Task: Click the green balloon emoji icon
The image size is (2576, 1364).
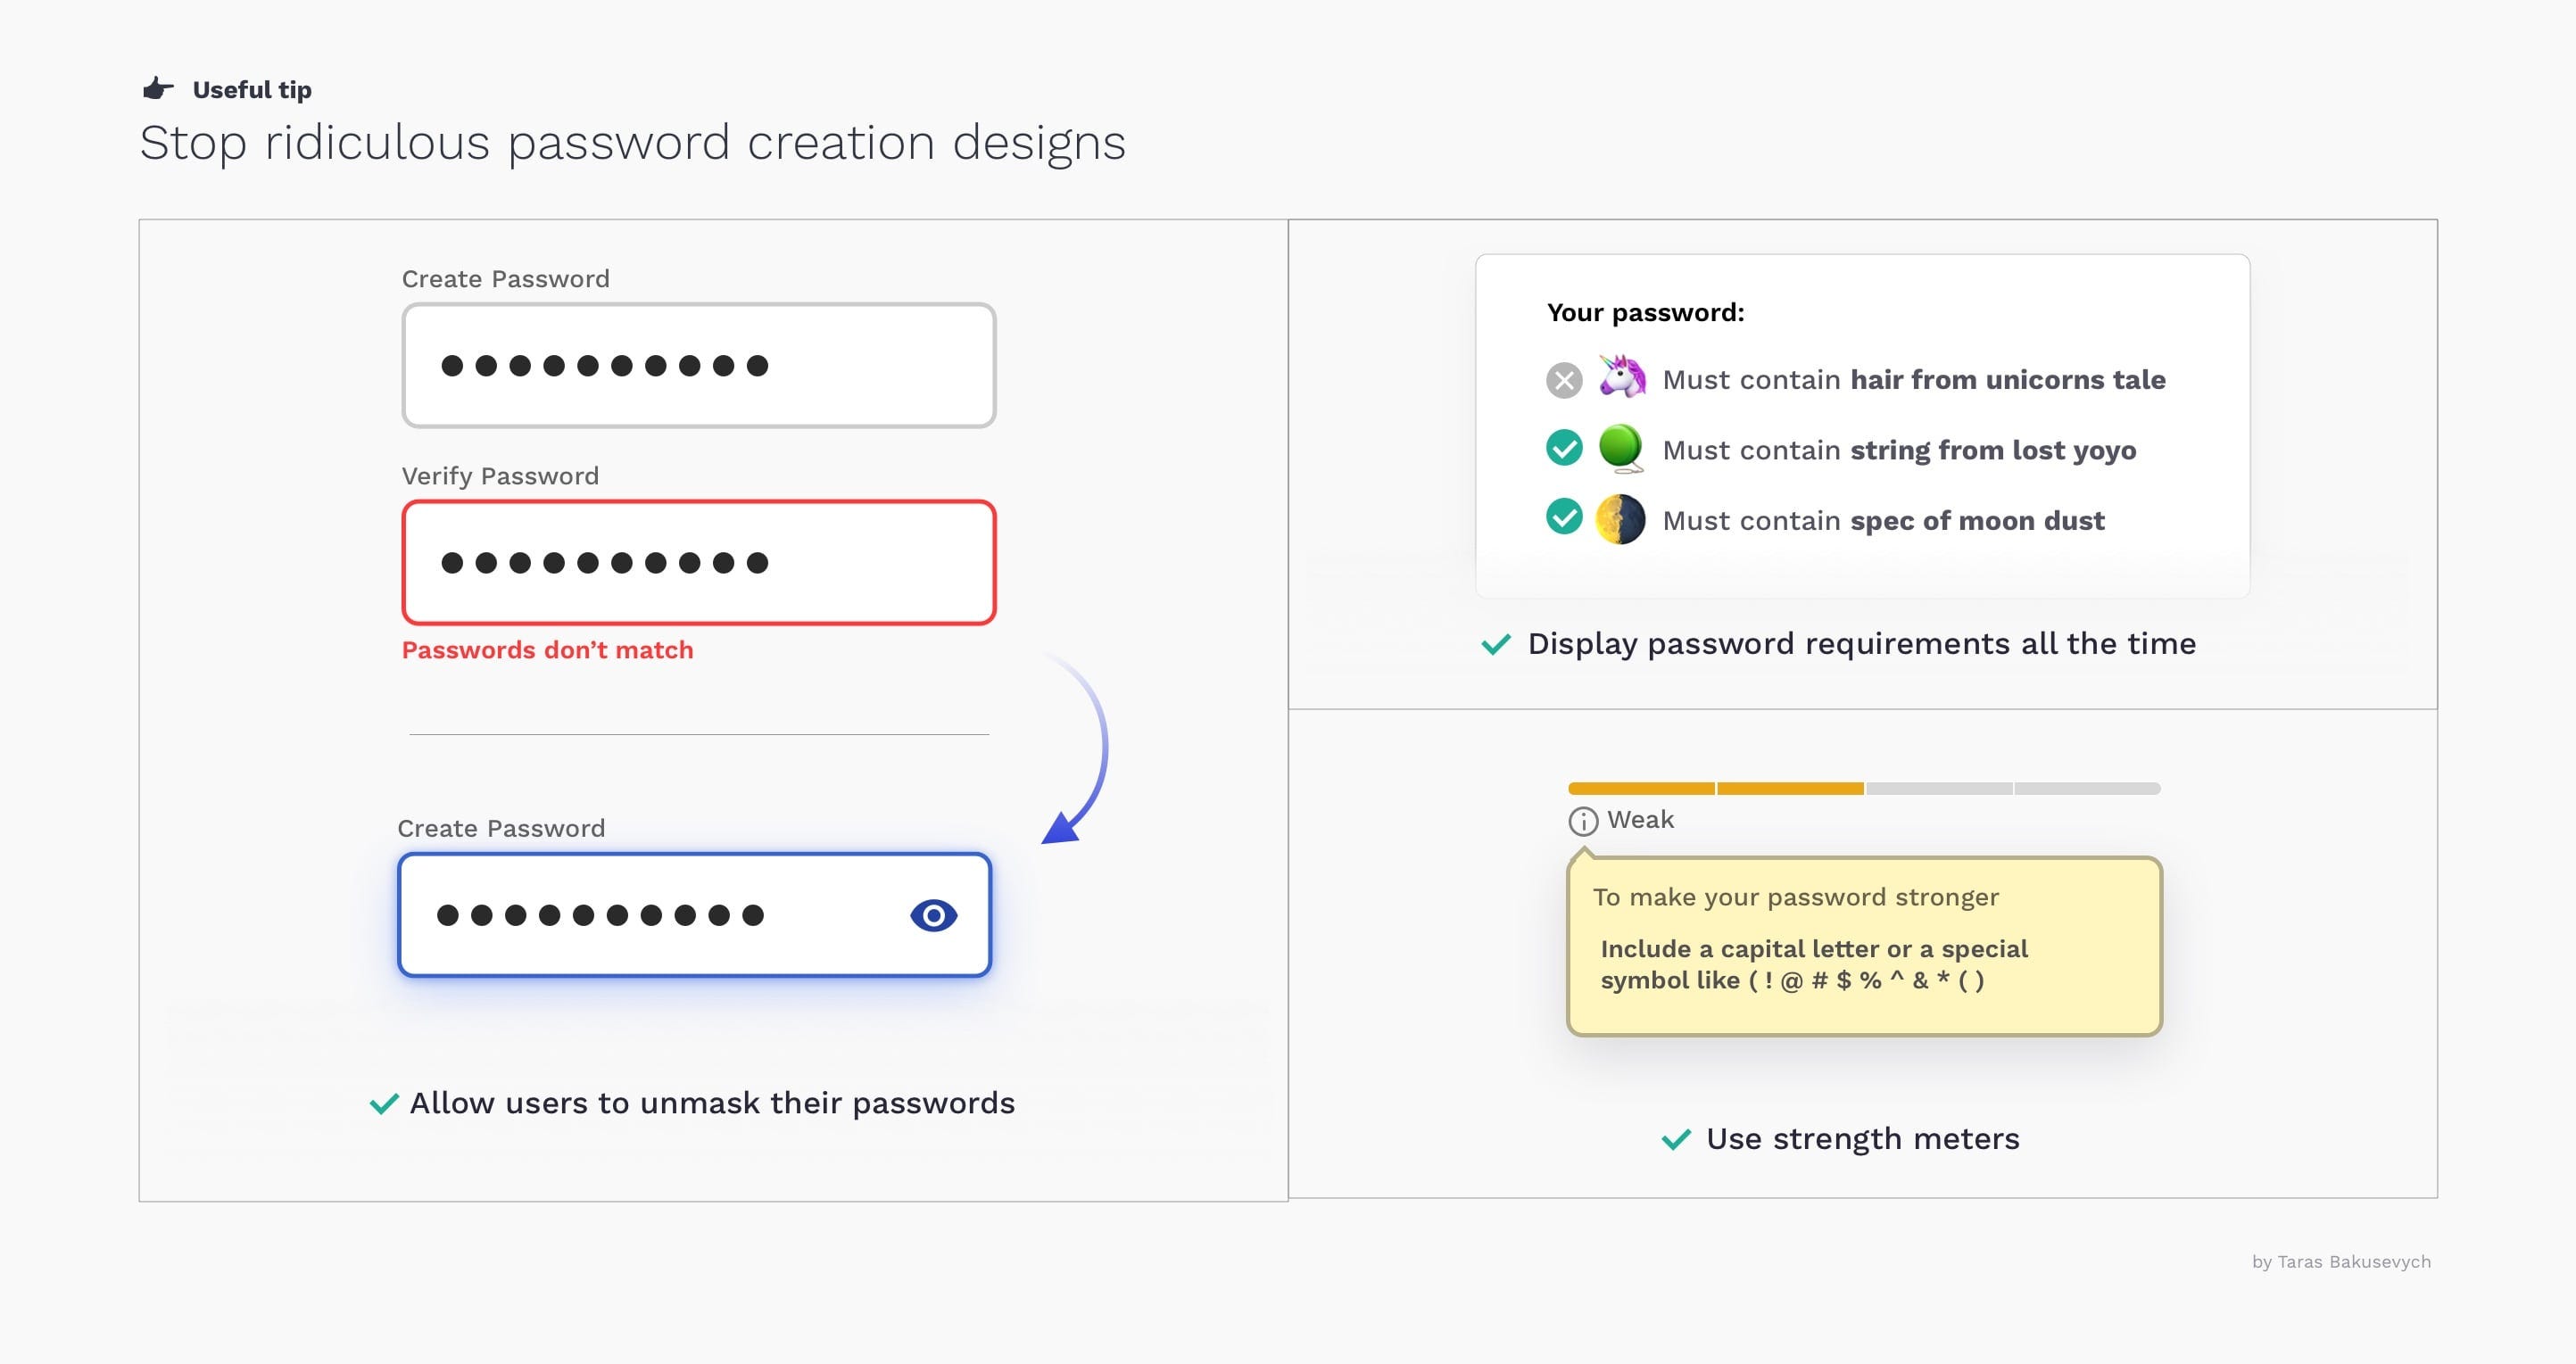Action: pos(1622,449)
